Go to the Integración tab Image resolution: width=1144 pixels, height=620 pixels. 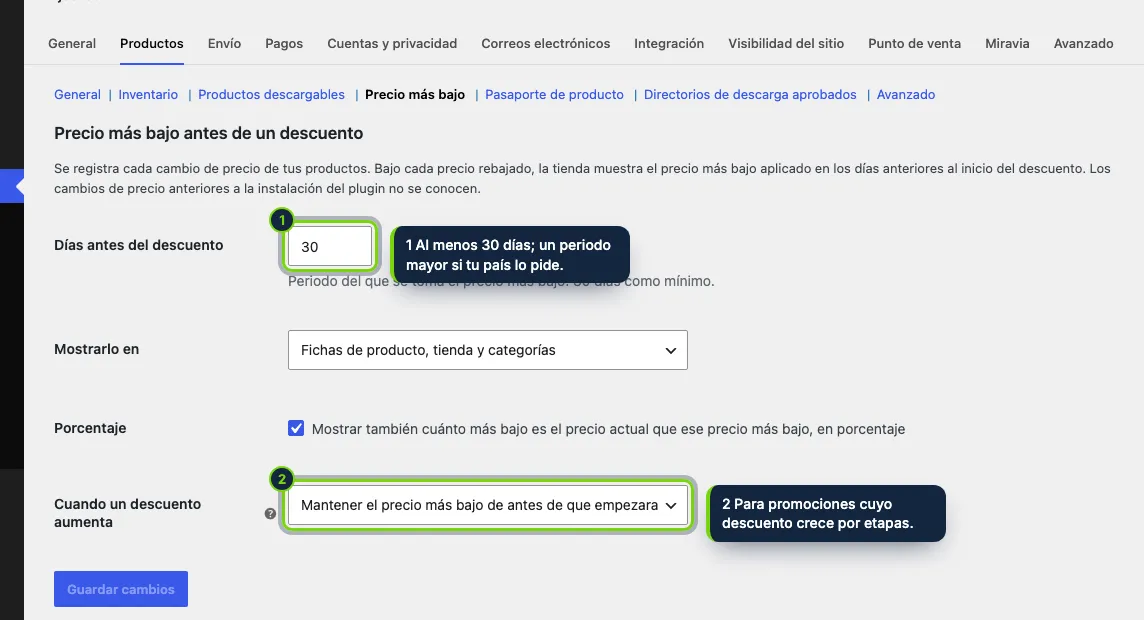(x=668, y=44)
